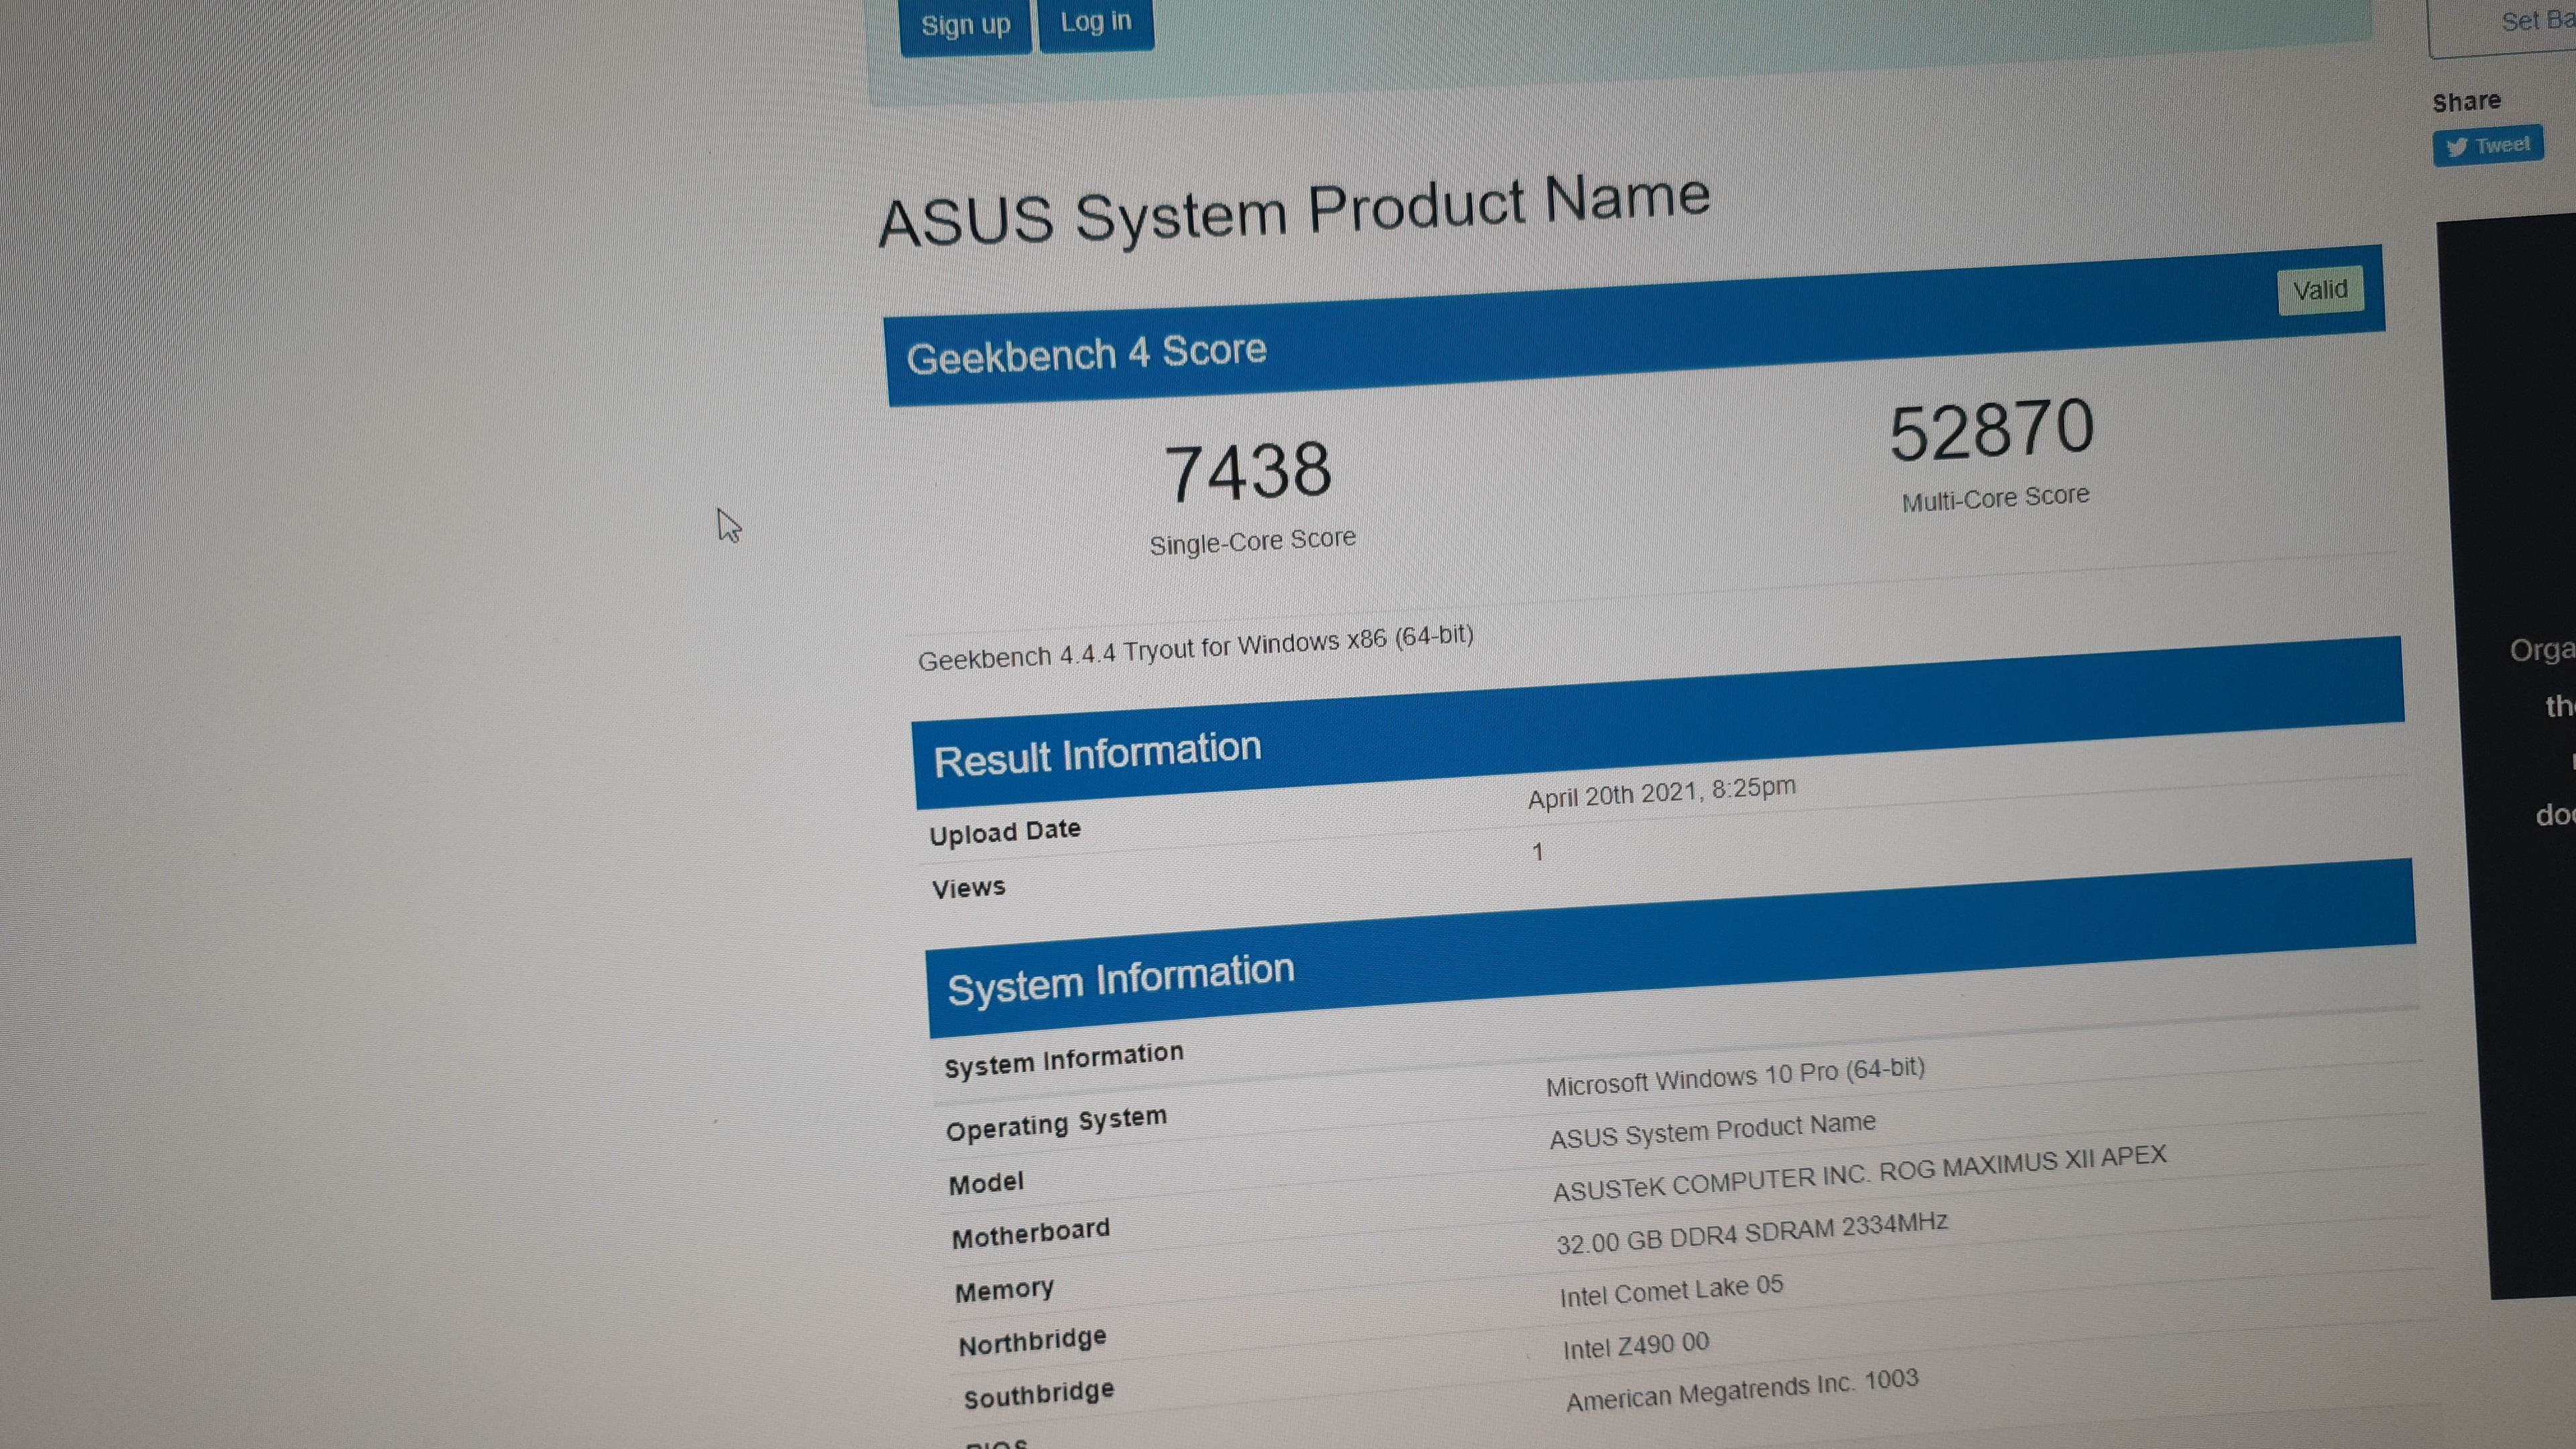
Task: Click the Upload Date label
Action: (x=1004, y=832)
